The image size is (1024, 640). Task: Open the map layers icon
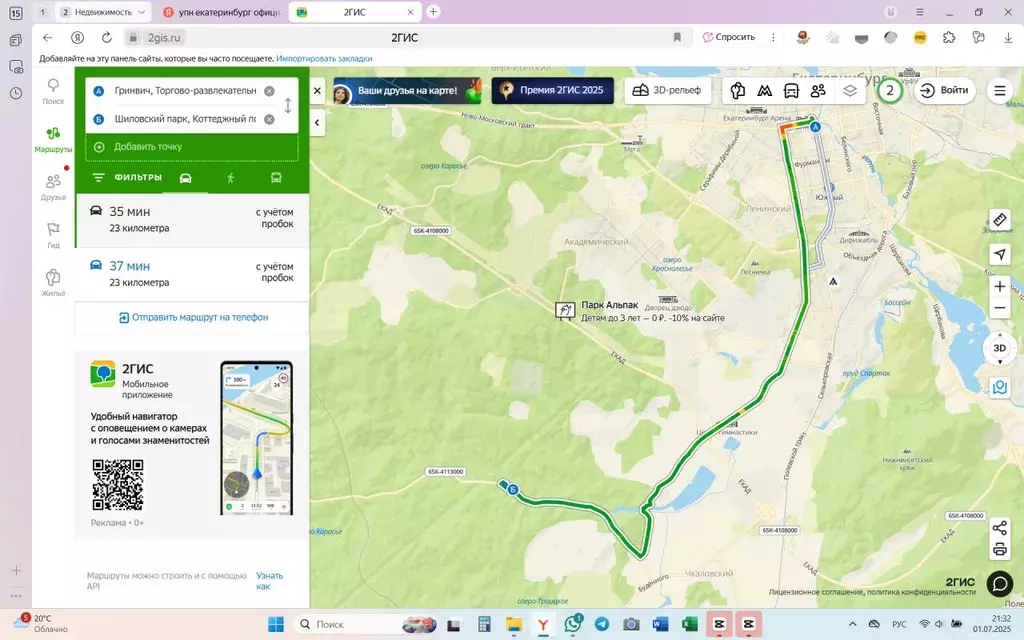coord(850,91)
